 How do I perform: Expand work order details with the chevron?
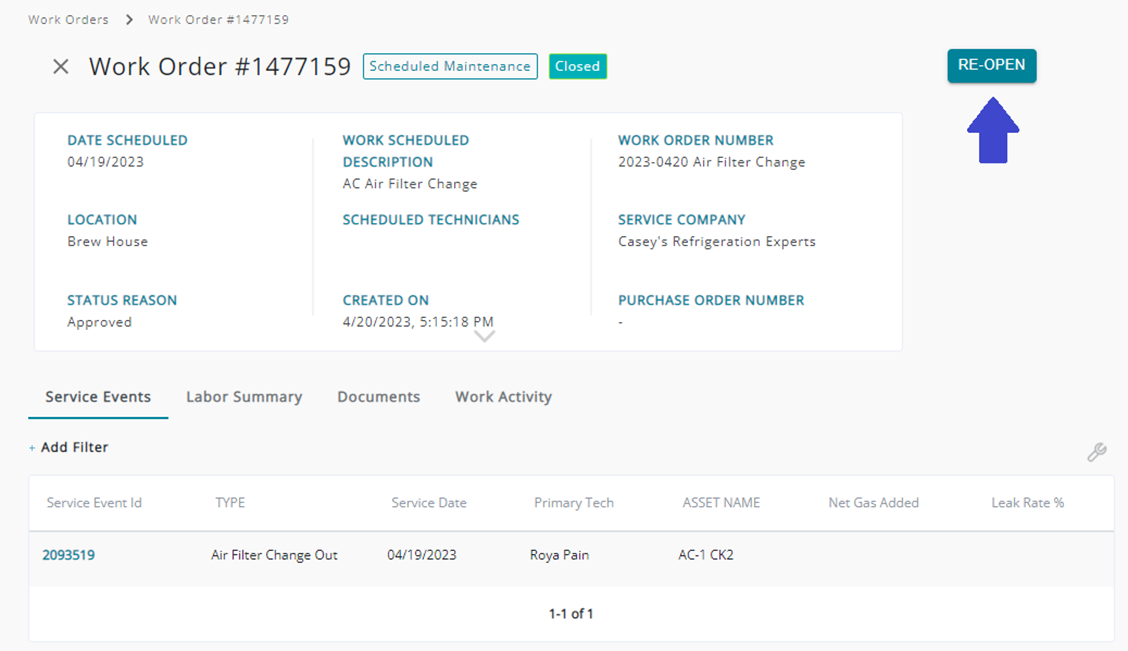pyautogui.click(x=484, y=336)
